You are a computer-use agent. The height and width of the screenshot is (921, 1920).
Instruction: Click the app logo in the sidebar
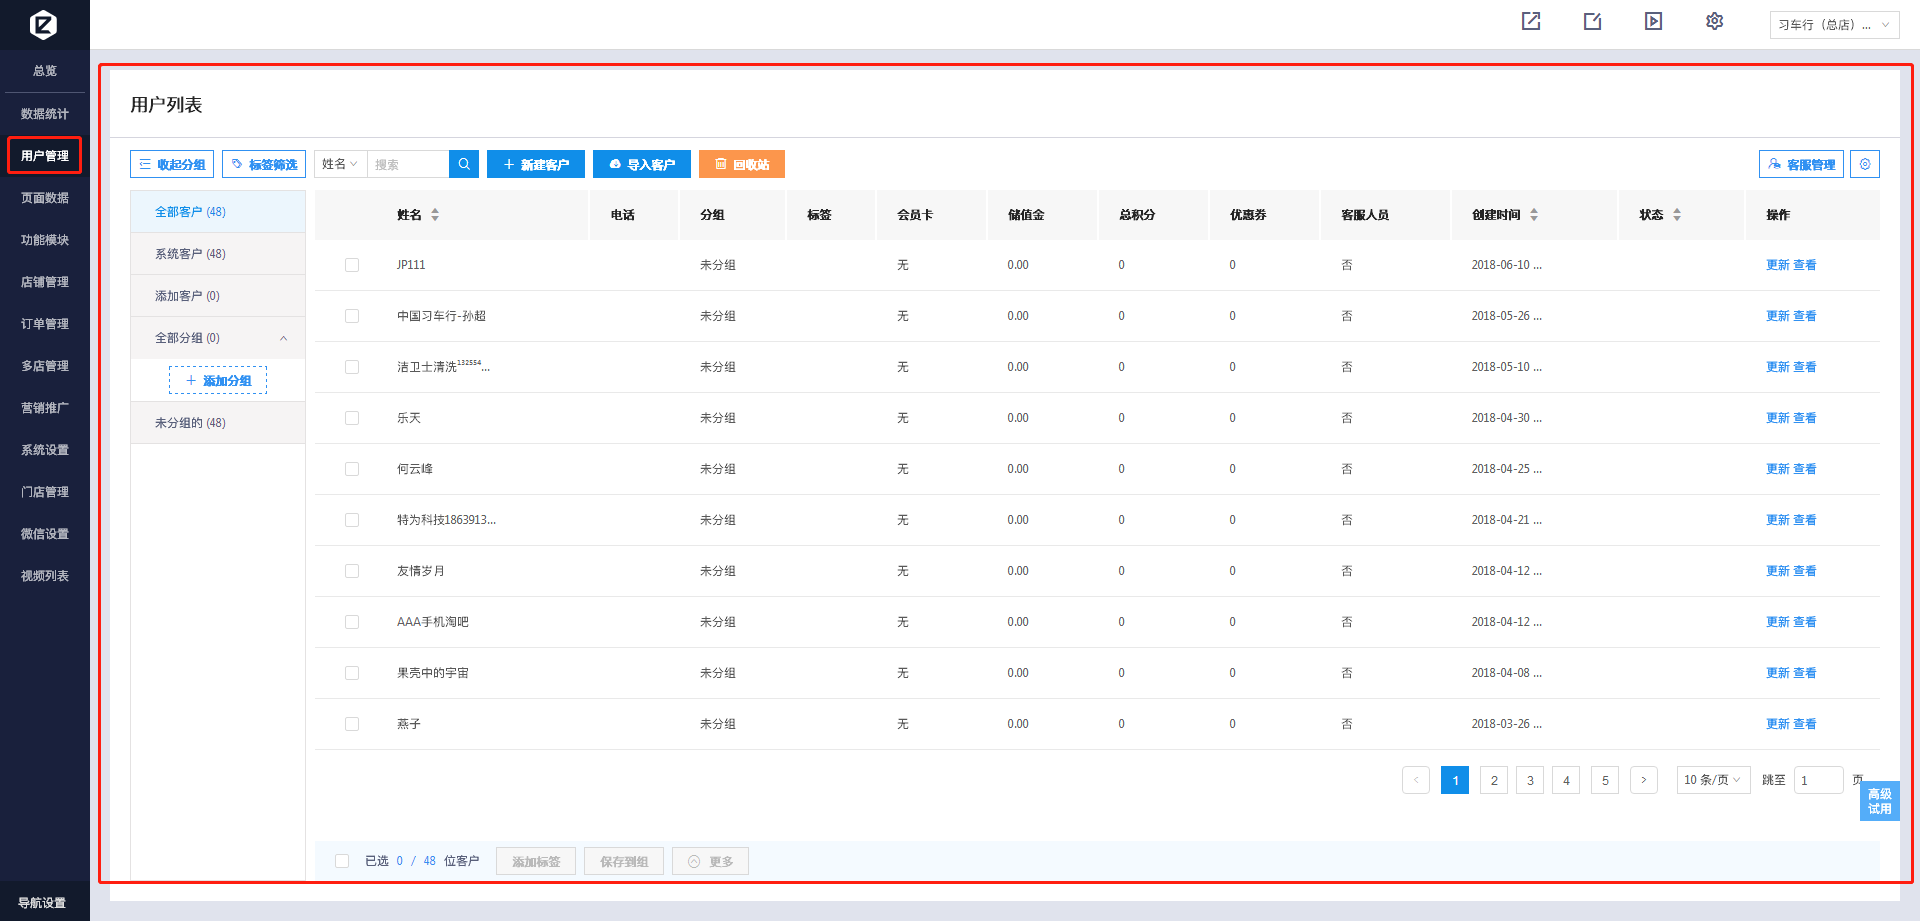44,24
